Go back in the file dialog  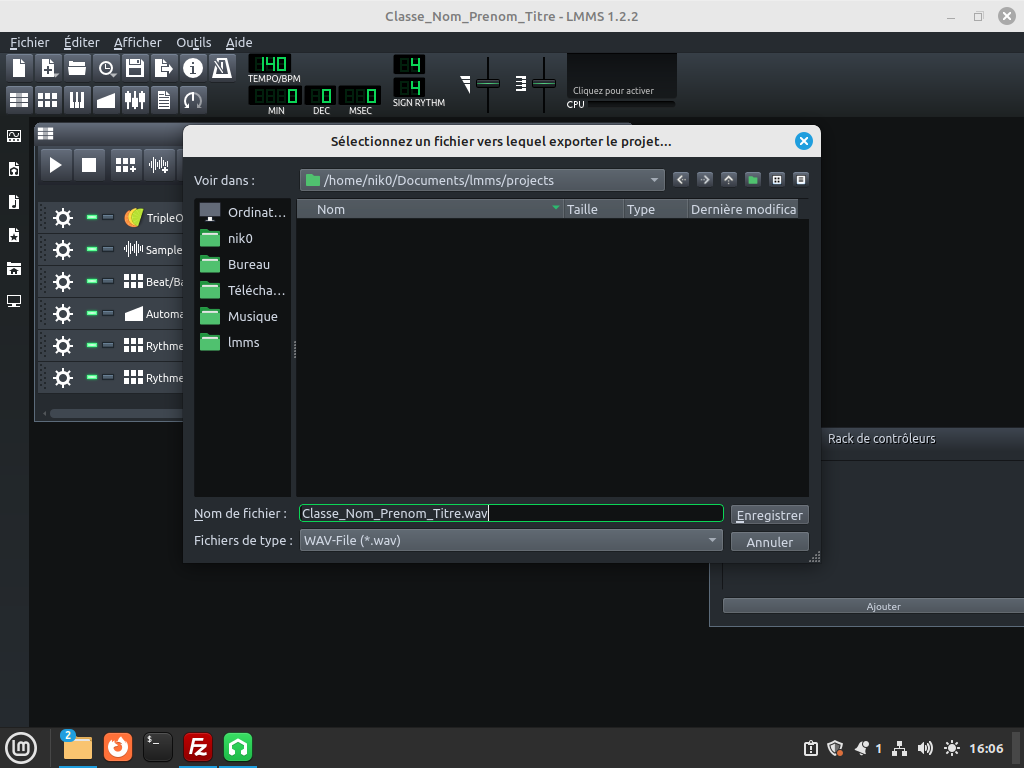pyautogui.click(x=681, y=180)
